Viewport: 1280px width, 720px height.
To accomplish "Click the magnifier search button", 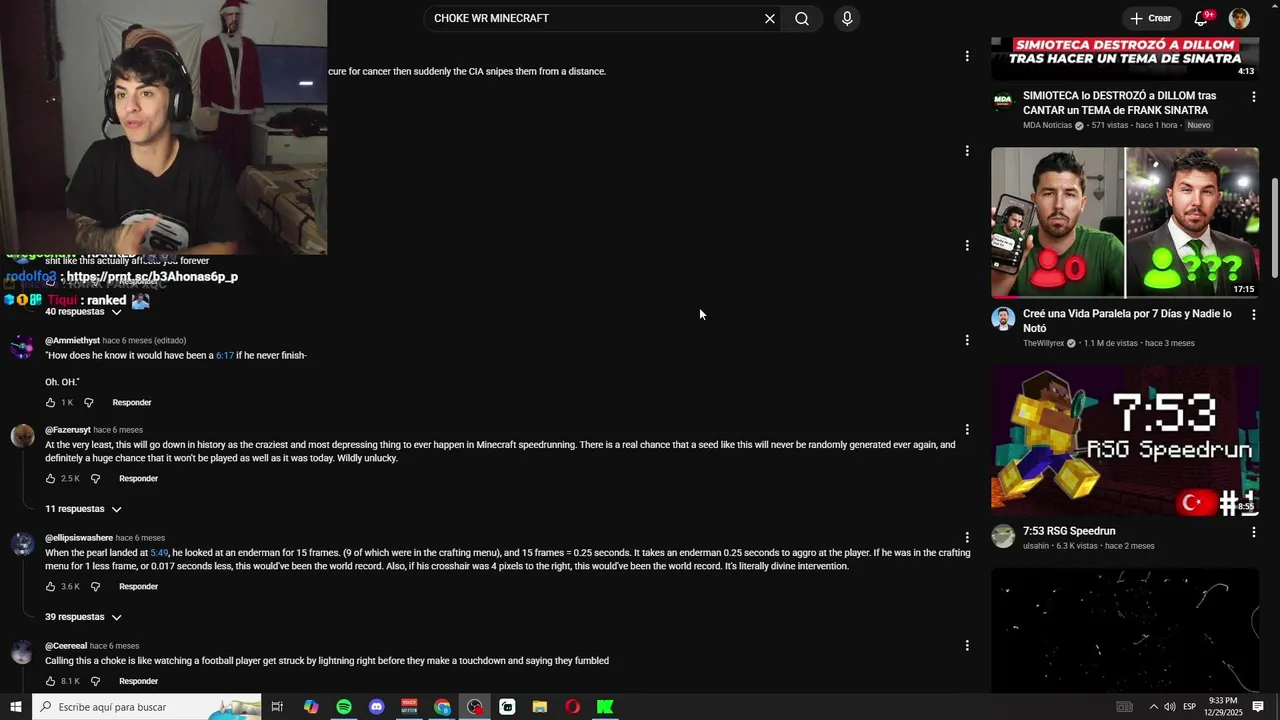I will tap(802, 18).
